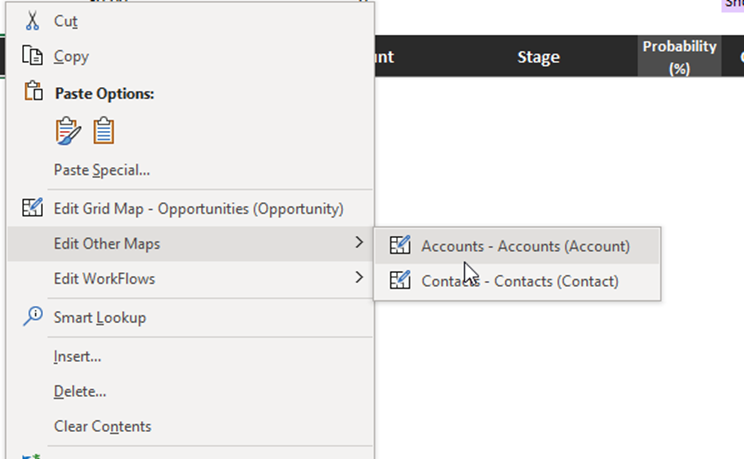The width and height of the screenshot is (744, 459).
Task: Click the Stage column header
Action: (538, 57)
